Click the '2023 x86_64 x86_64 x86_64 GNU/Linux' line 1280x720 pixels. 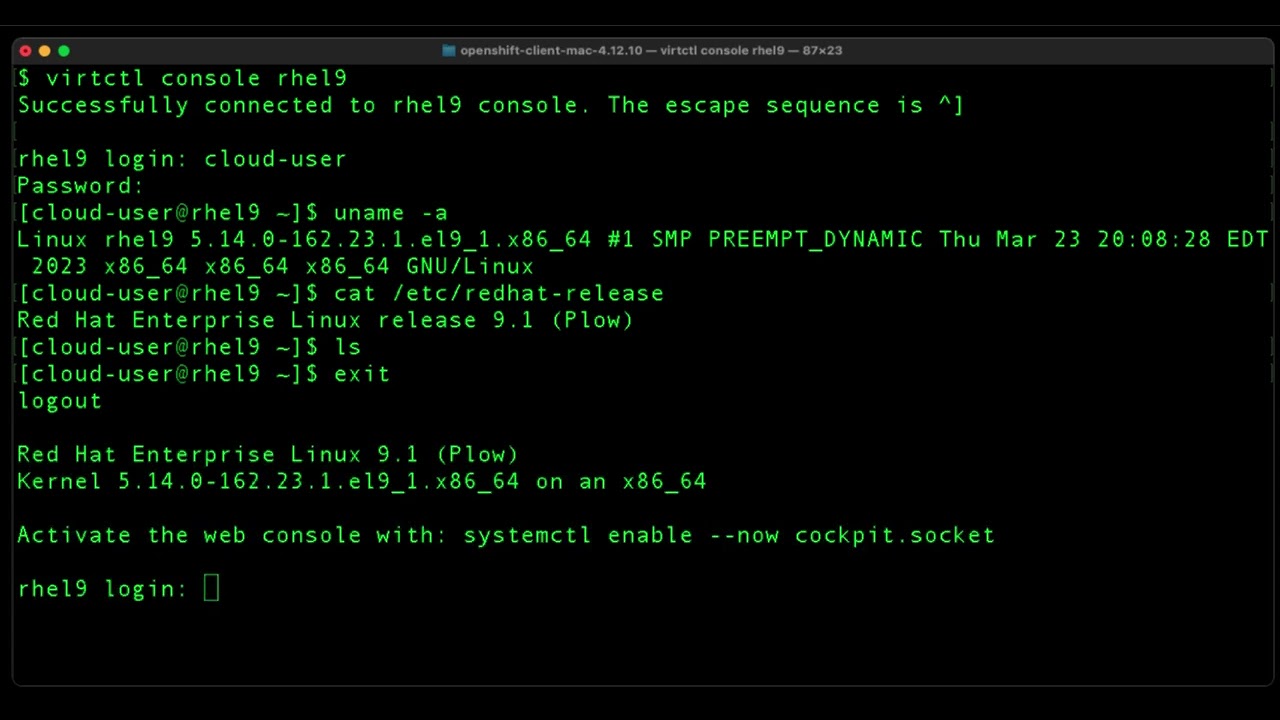tap(282, 267)
